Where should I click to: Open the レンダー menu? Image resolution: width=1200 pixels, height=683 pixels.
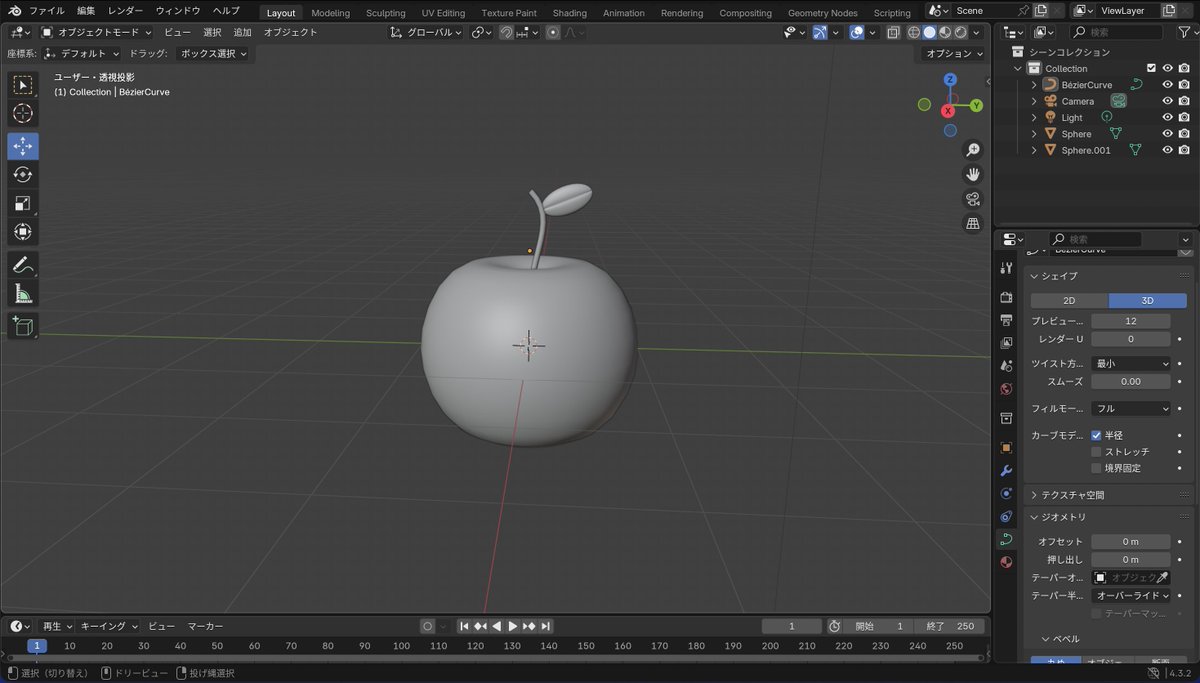point(125,11)
